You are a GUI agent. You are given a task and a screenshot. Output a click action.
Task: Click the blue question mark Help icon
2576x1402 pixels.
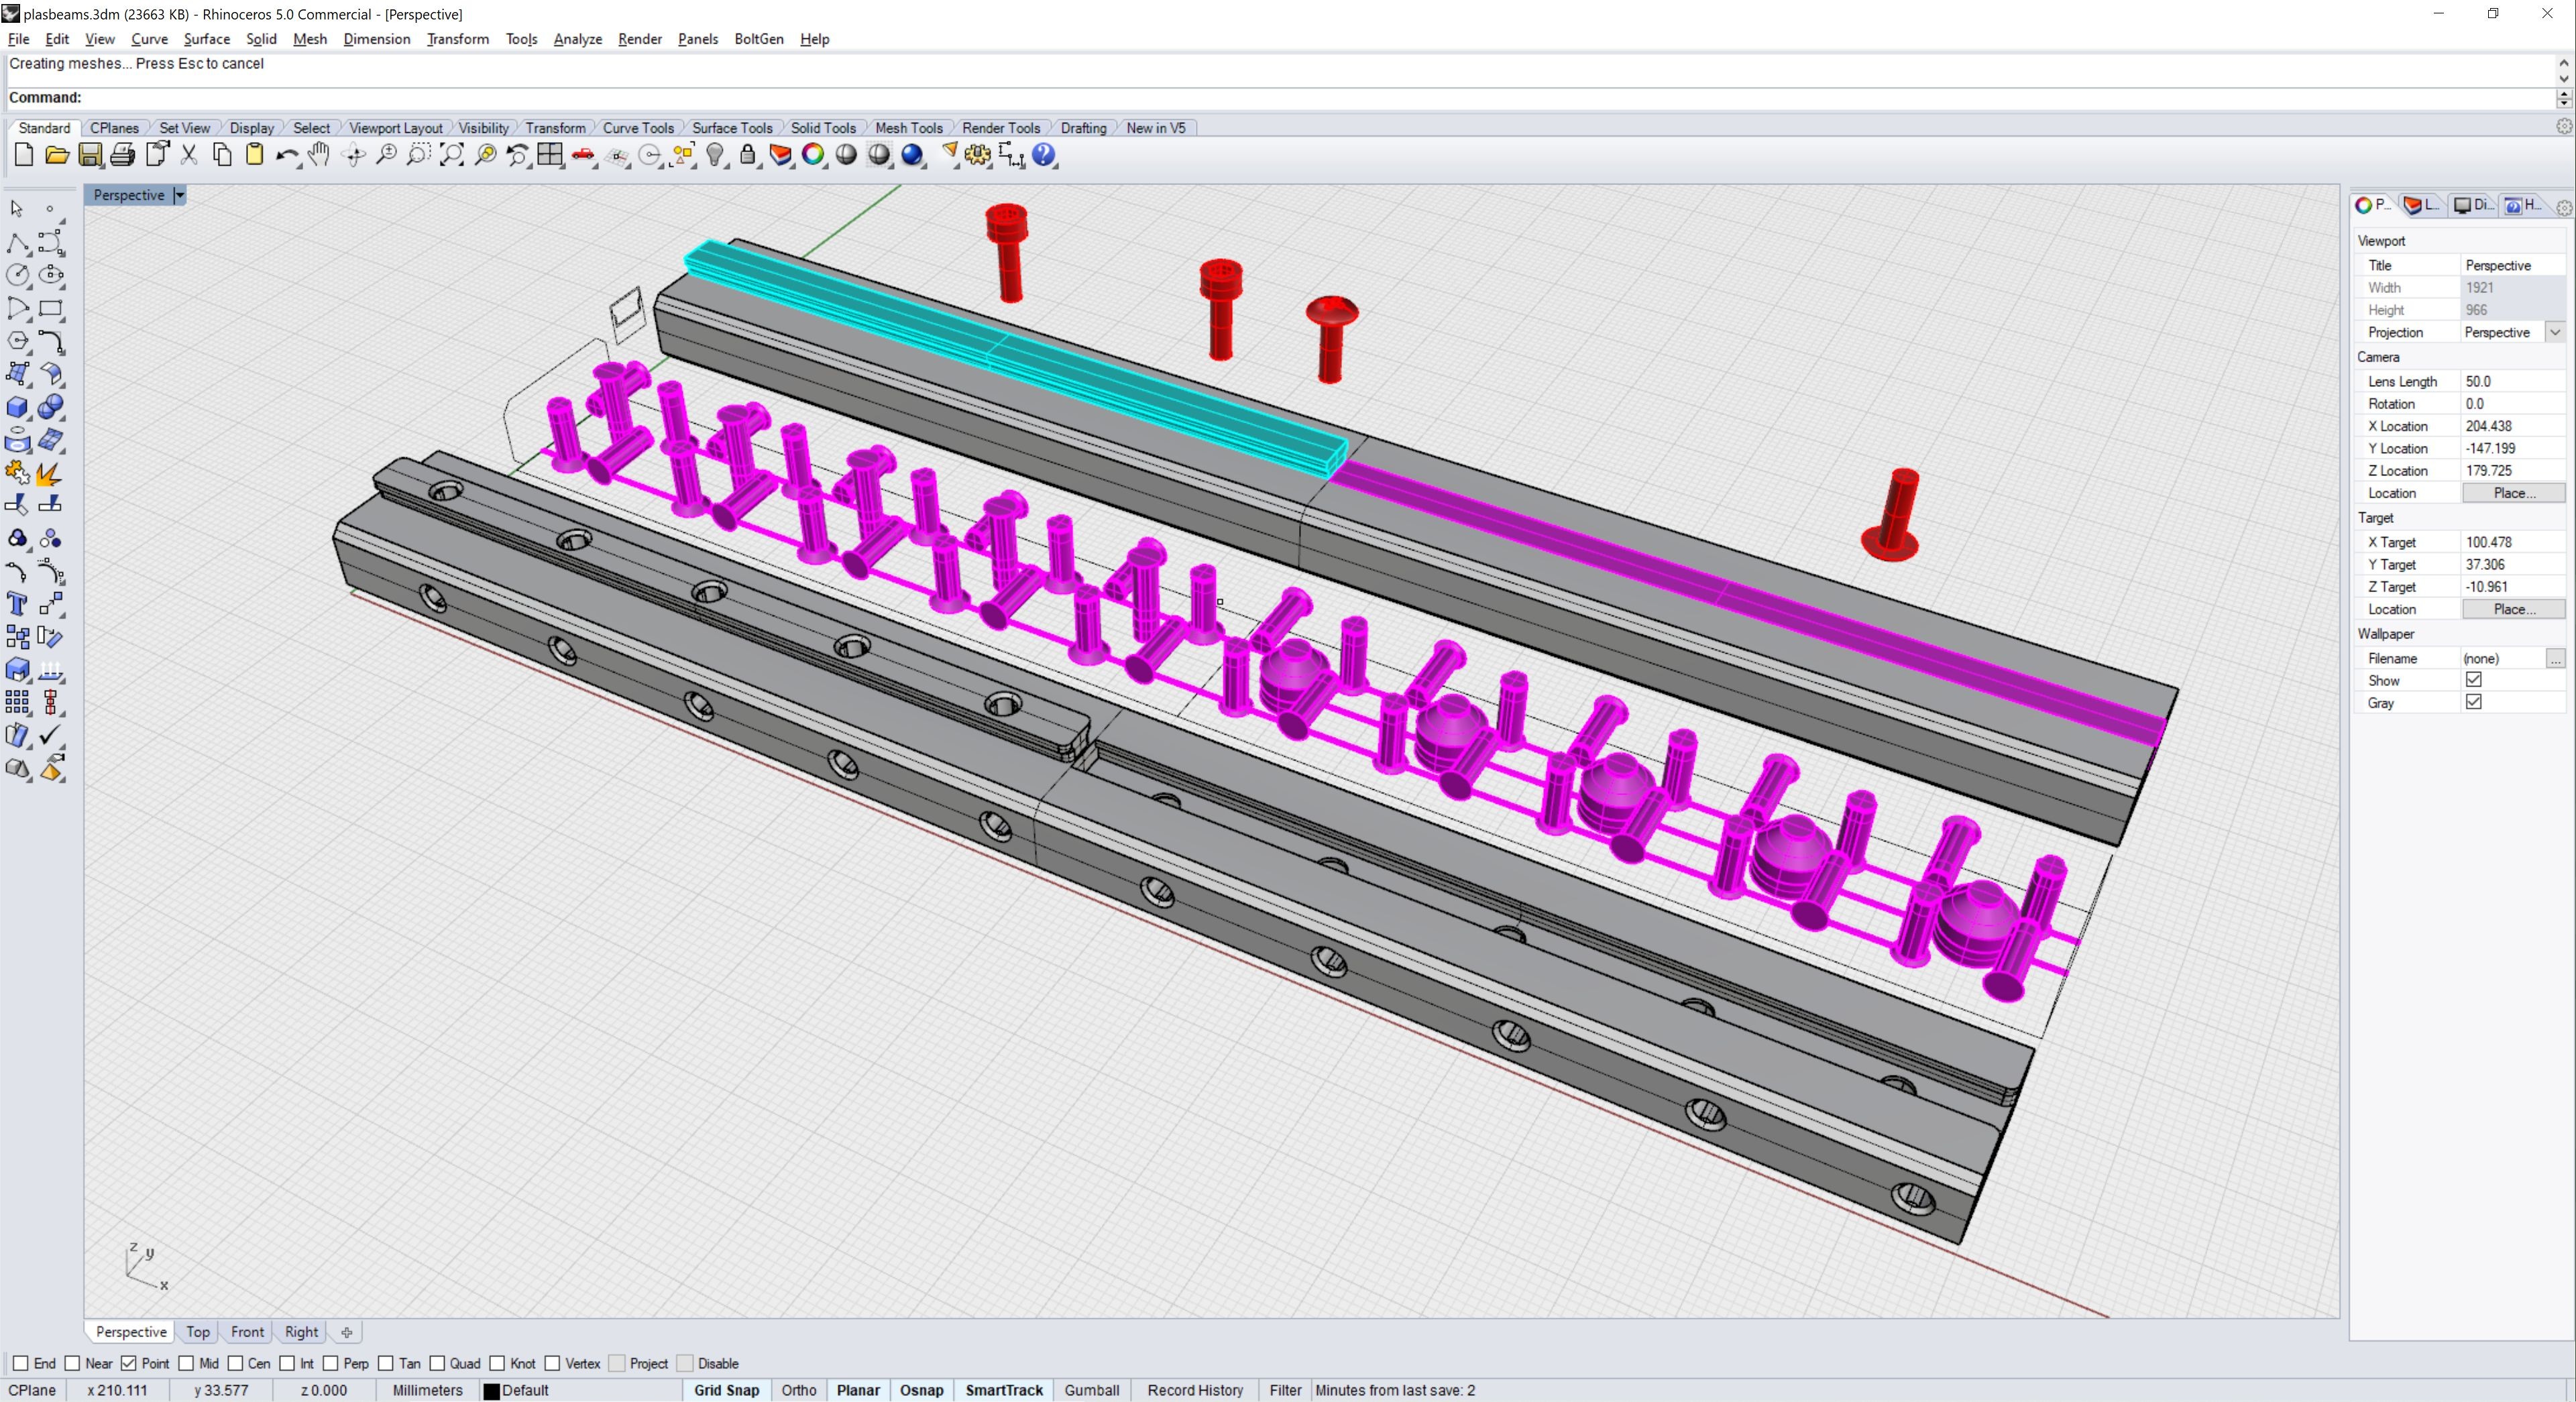pos(1044,155)
